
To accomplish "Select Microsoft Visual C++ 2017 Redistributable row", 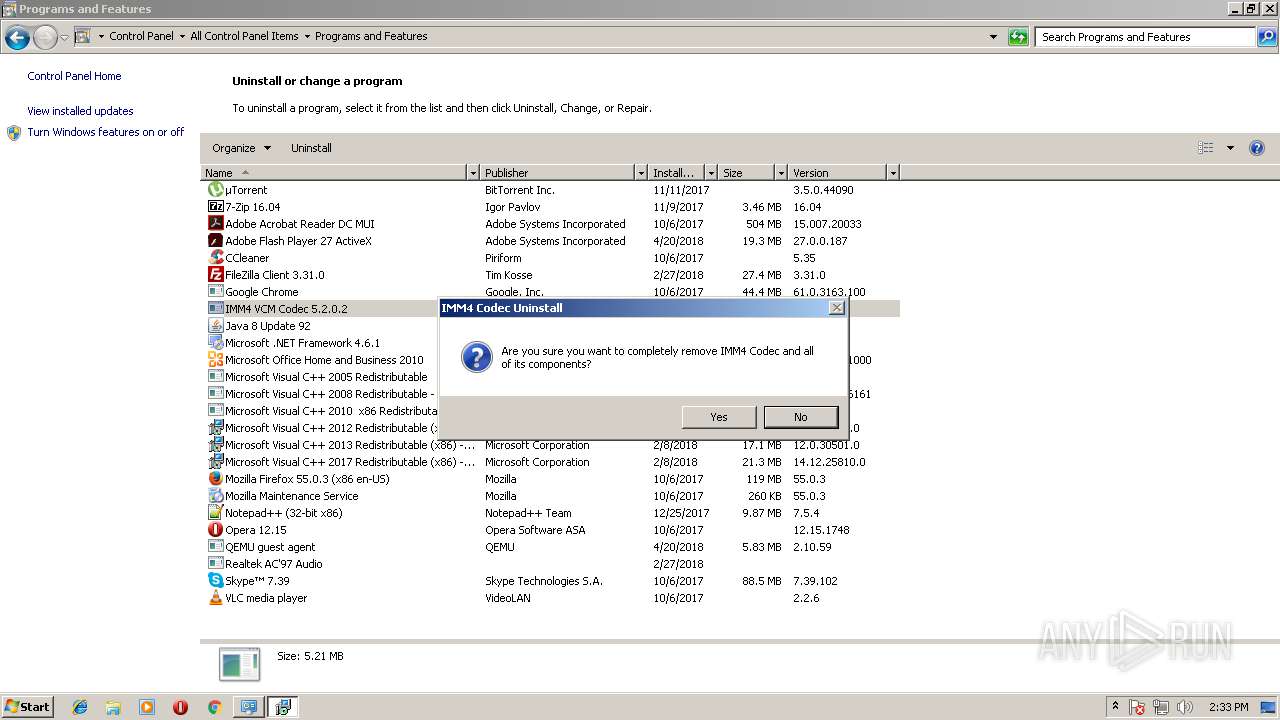I will click(550, 462).
